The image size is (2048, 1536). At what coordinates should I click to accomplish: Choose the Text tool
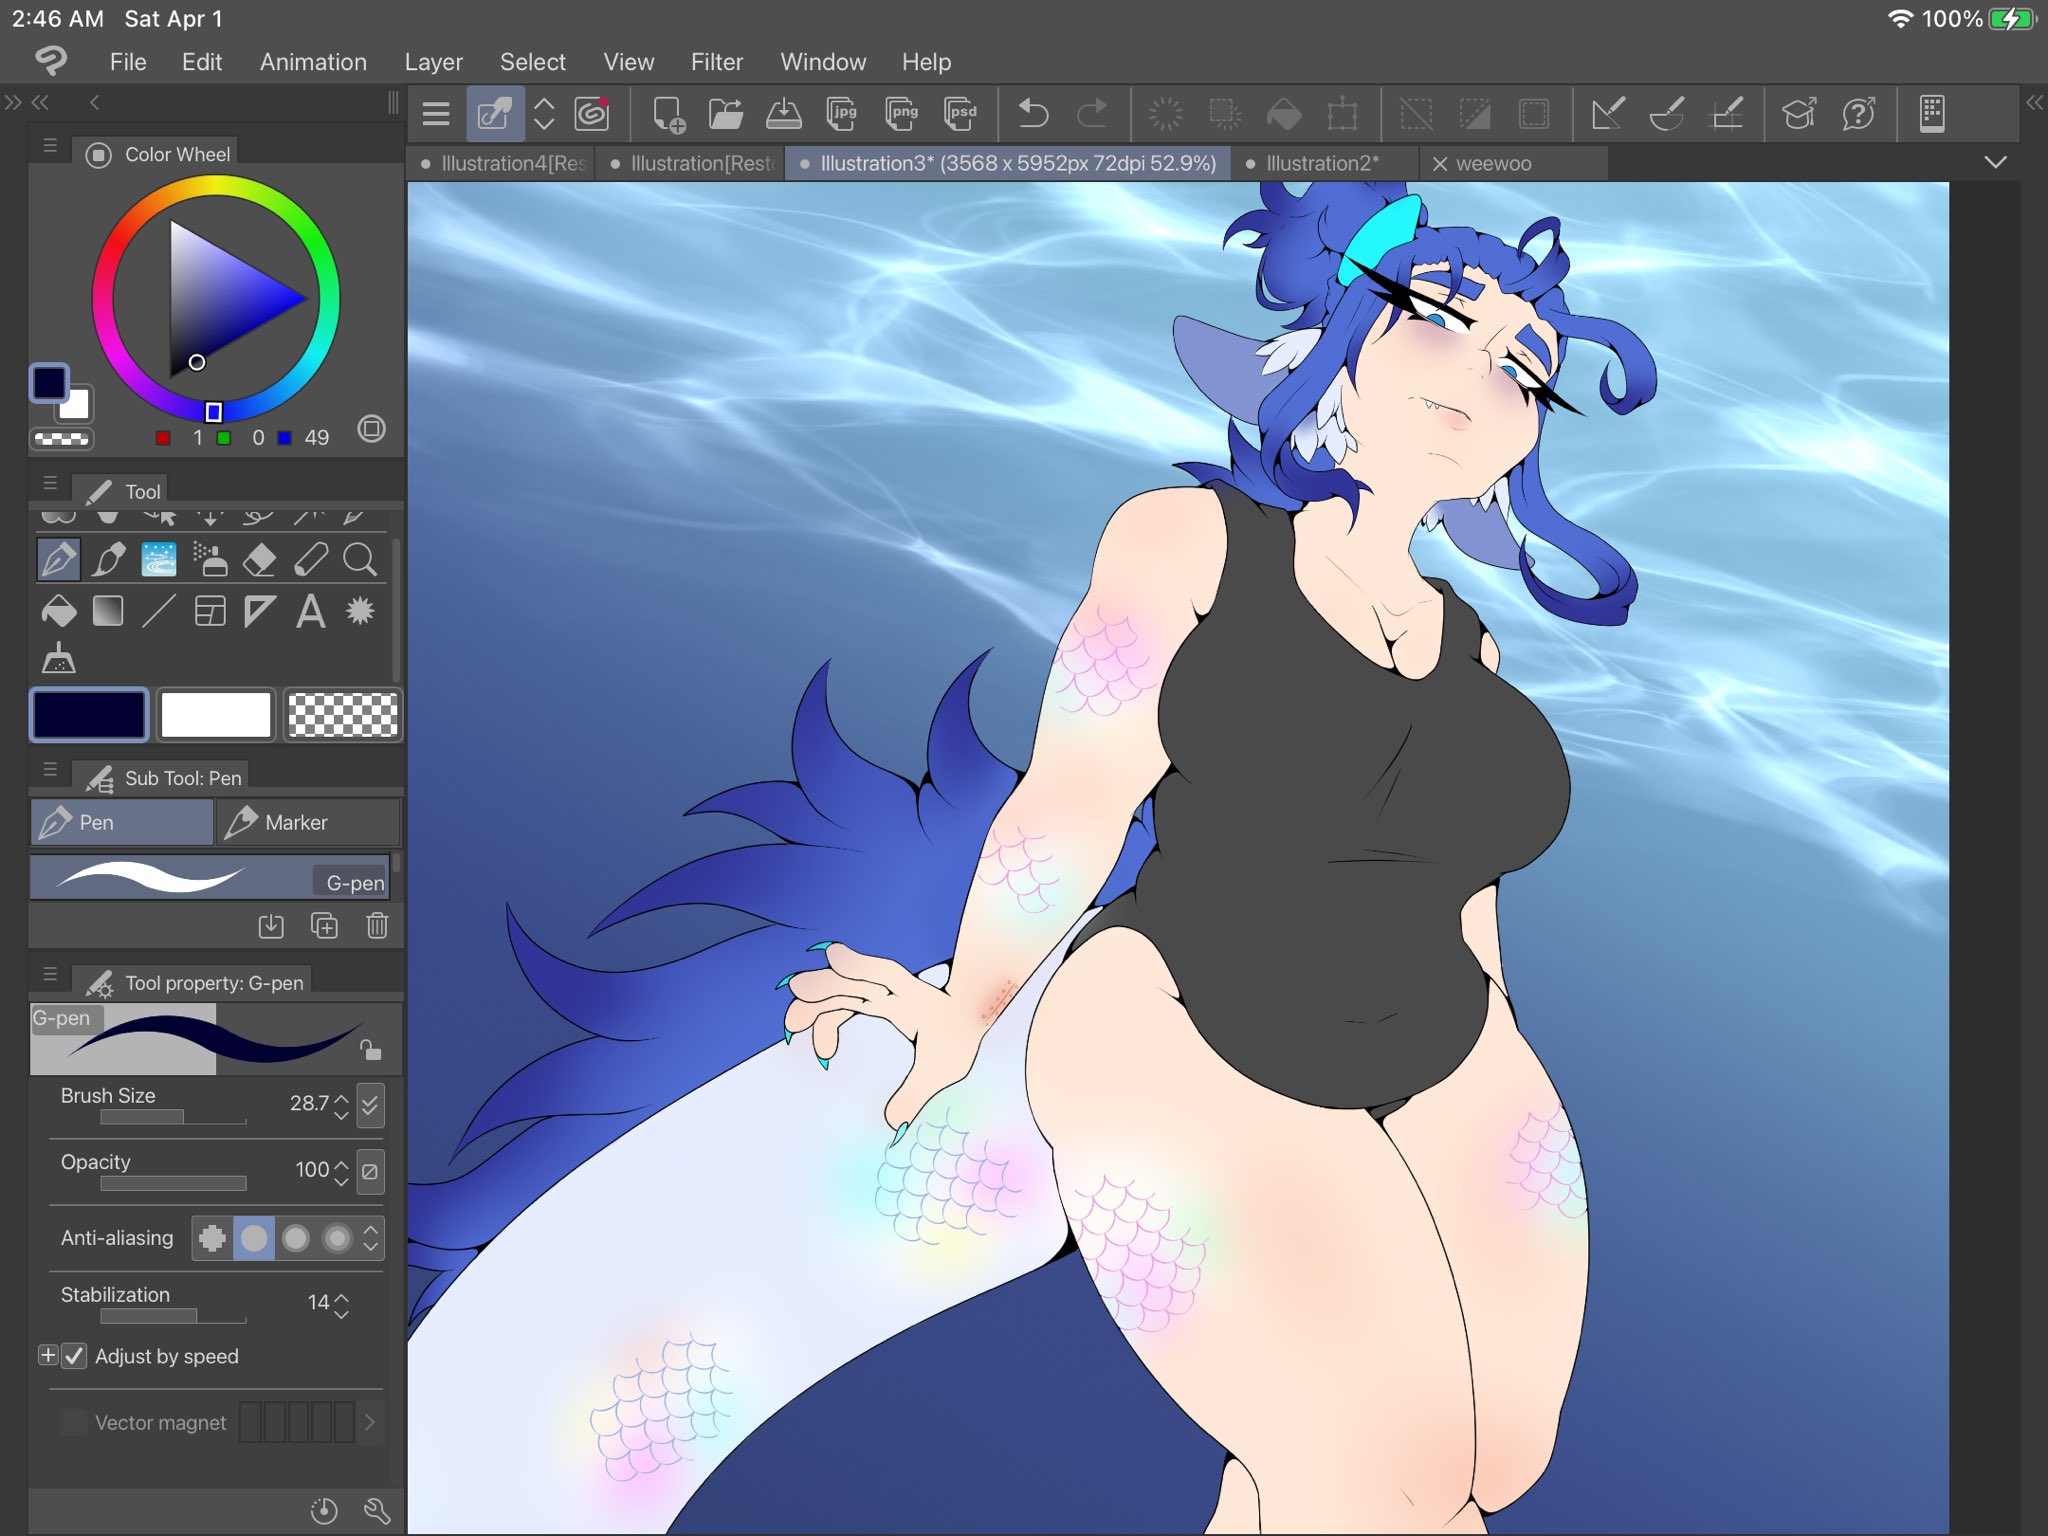(310, 611)
